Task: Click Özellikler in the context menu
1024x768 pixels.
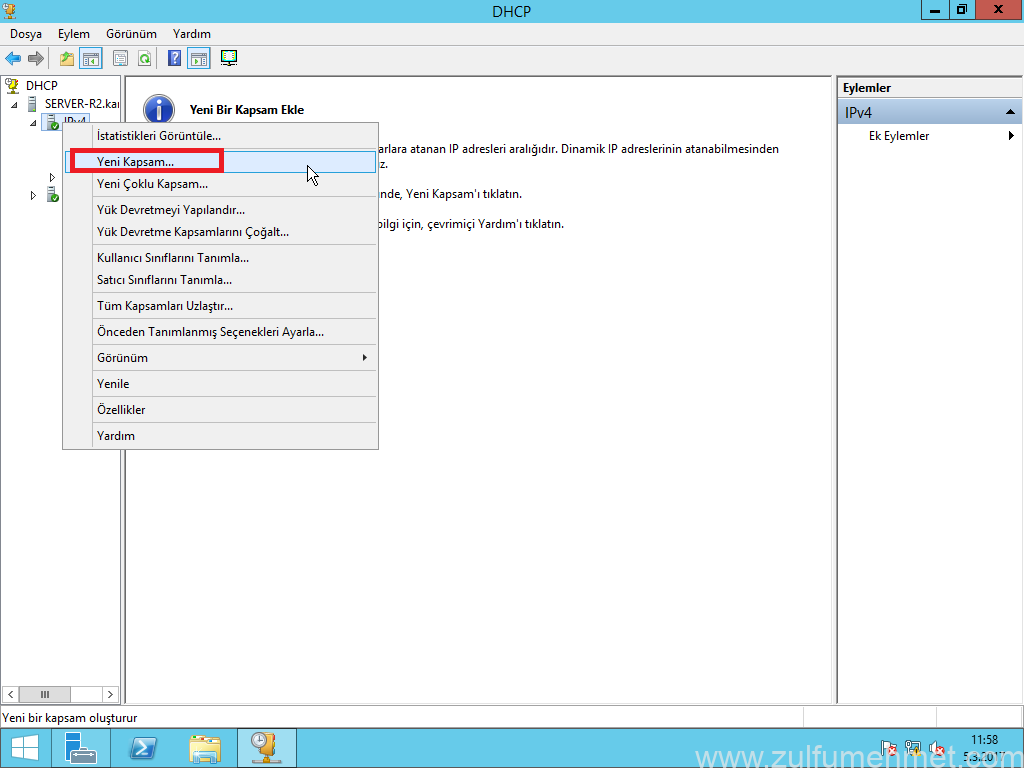Action: [x=121, y=410]
